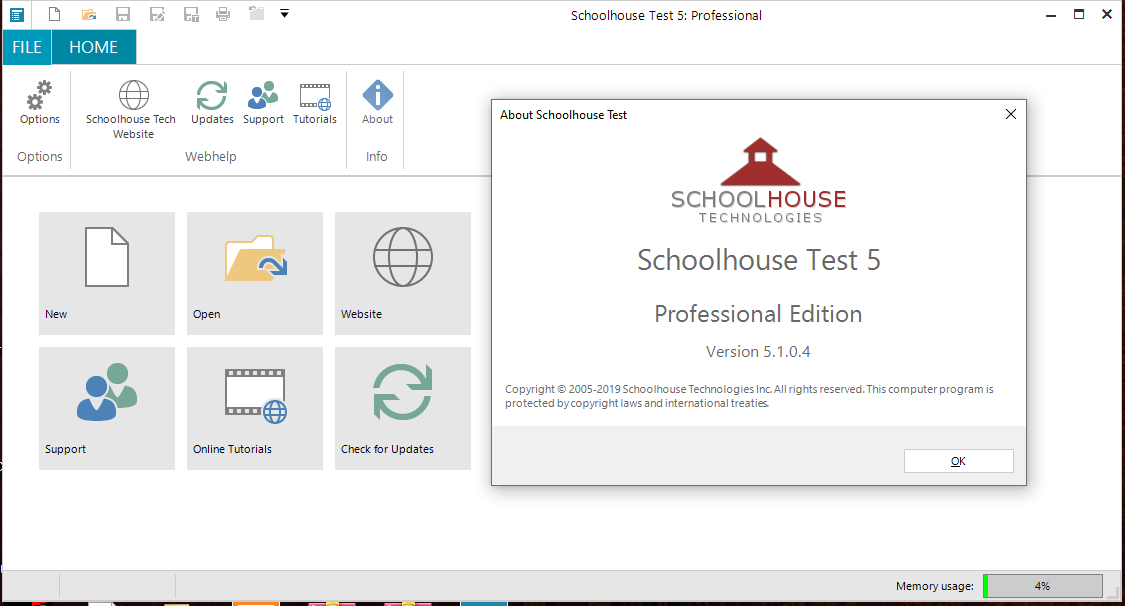This screenshot has width=1125, height=606.
Task: Launch the Check for Updates tile
Action: (403, 409)
